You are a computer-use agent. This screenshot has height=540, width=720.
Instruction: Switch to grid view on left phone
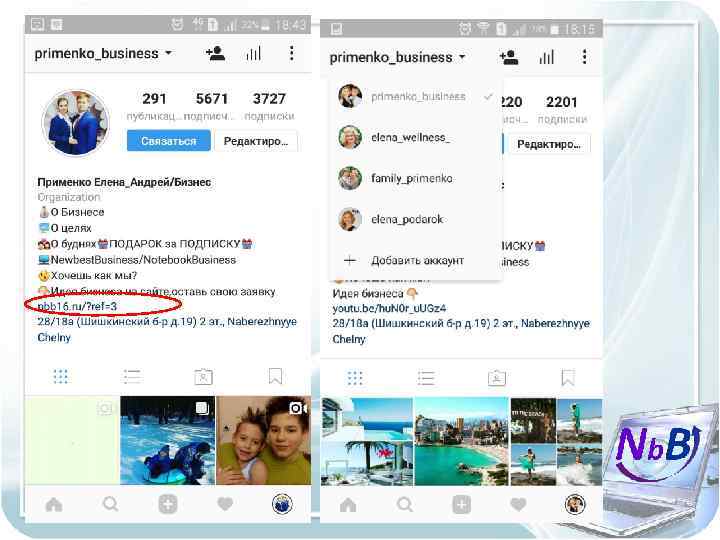(x=61, y=377)
